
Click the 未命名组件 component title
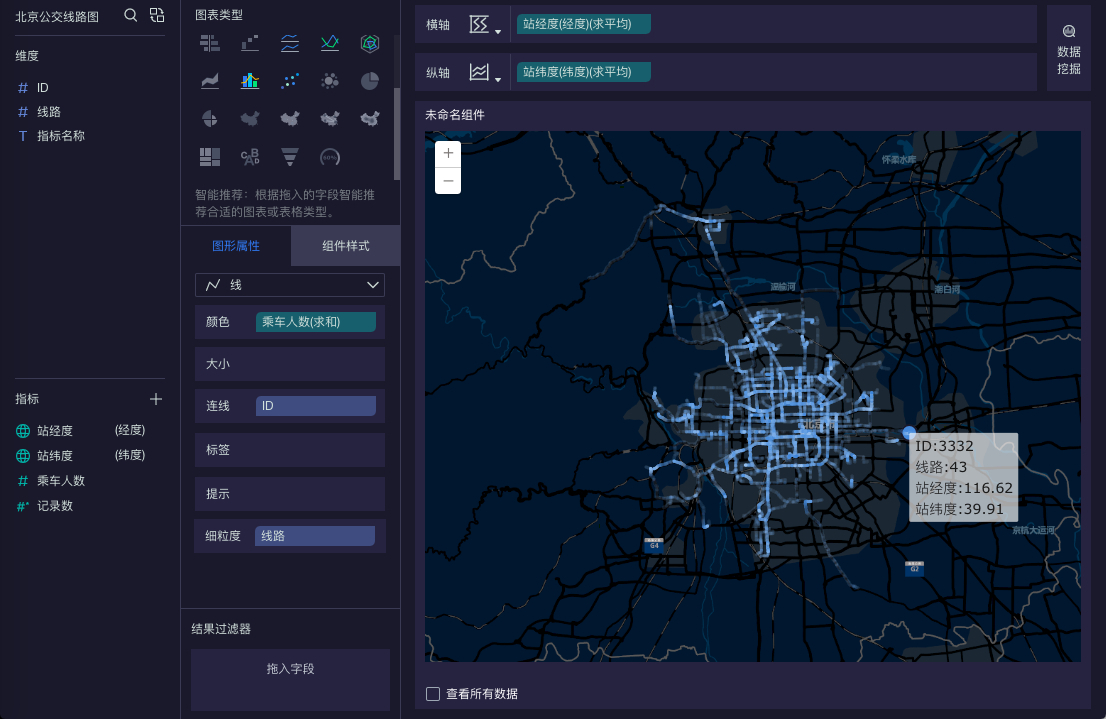[x=455, y=114]
